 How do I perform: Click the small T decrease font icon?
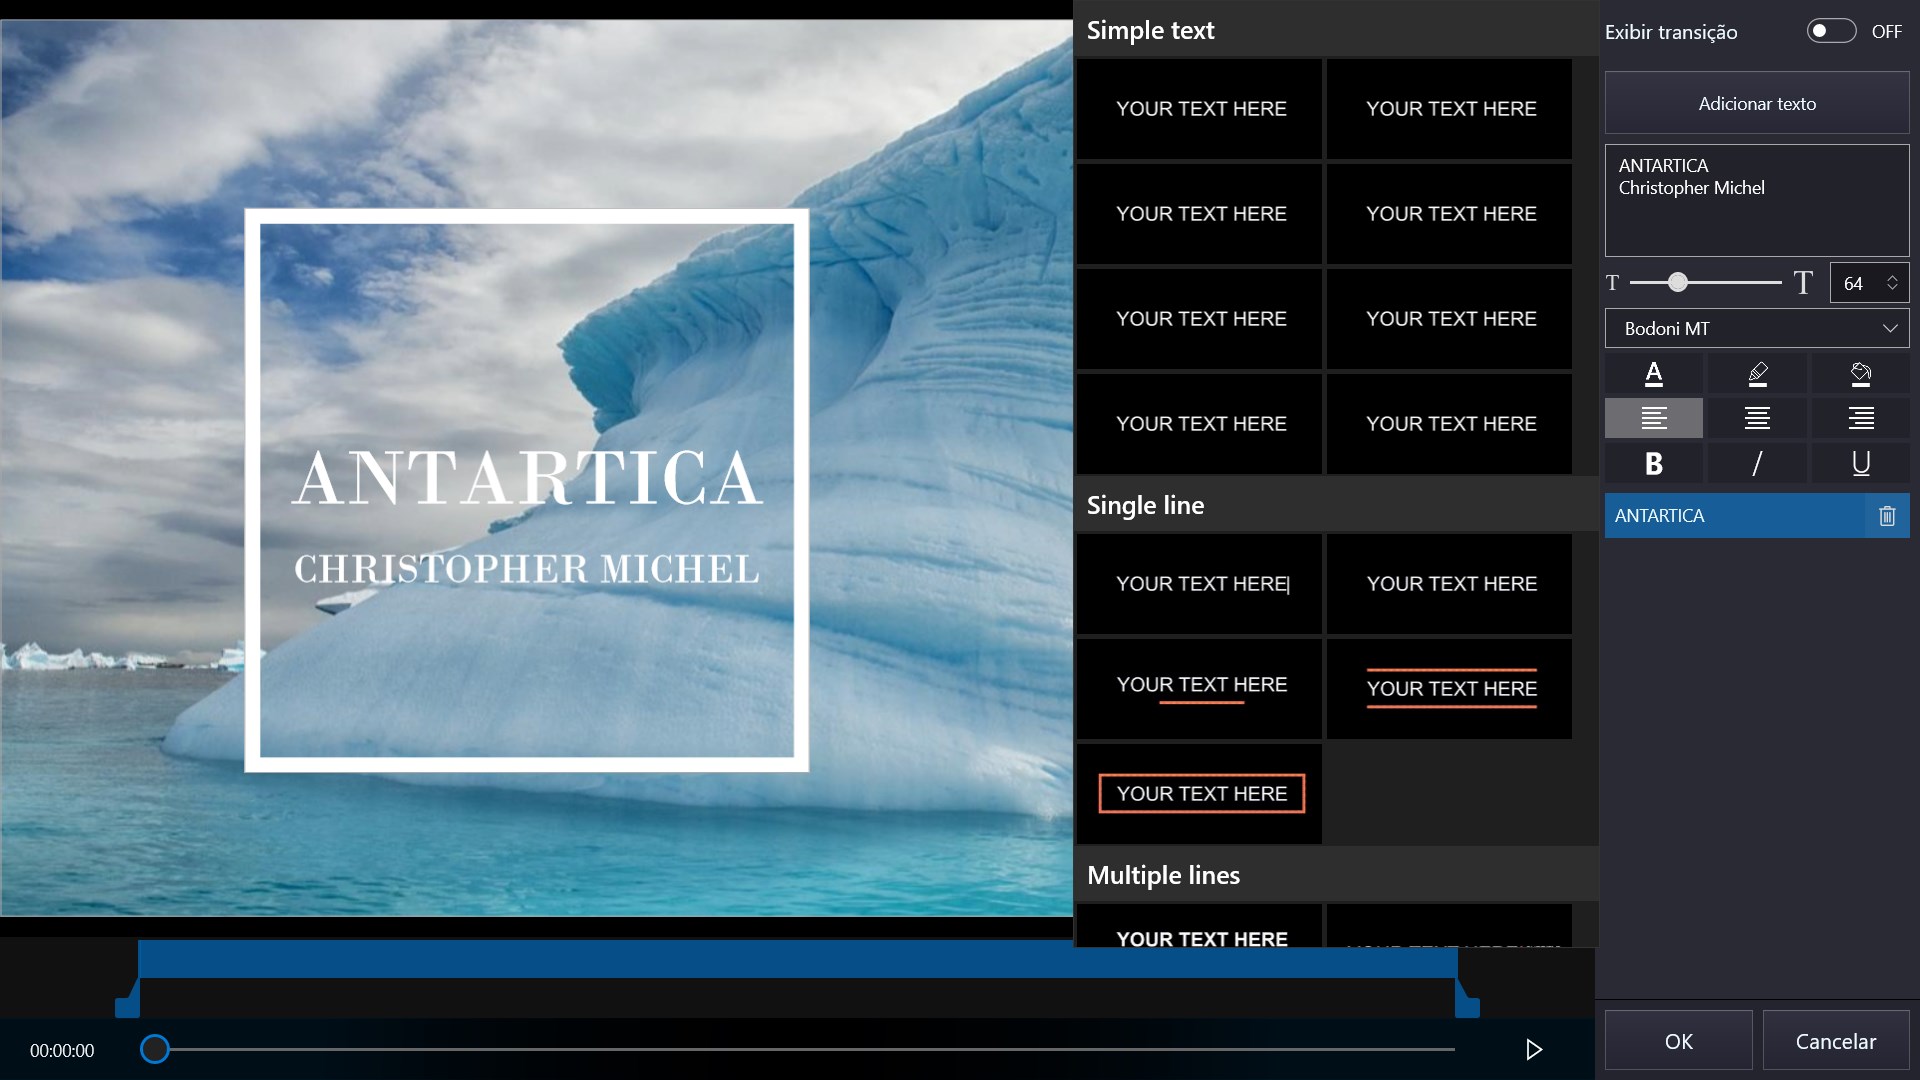click(x=1612, y=283)
